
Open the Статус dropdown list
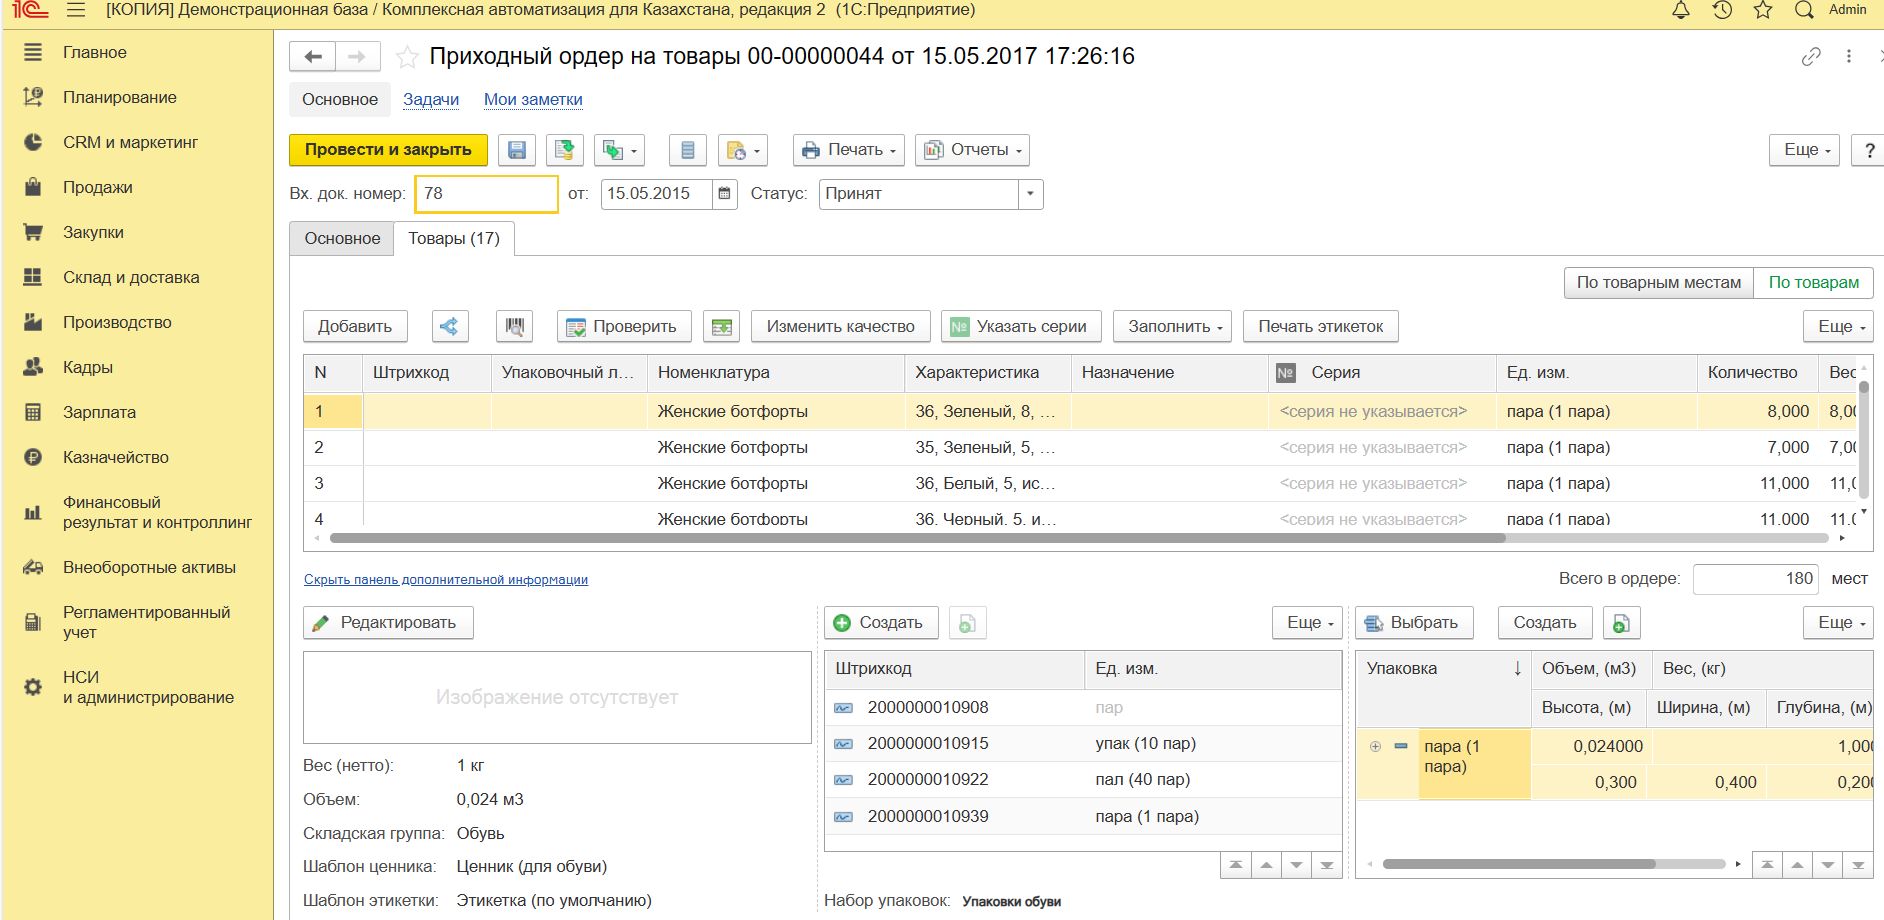point(1030,194)
